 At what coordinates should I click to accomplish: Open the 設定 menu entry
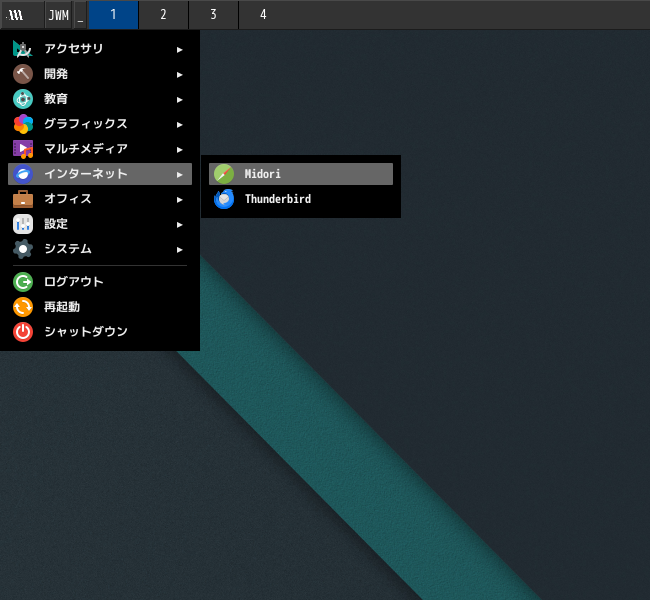click(100, 224)
